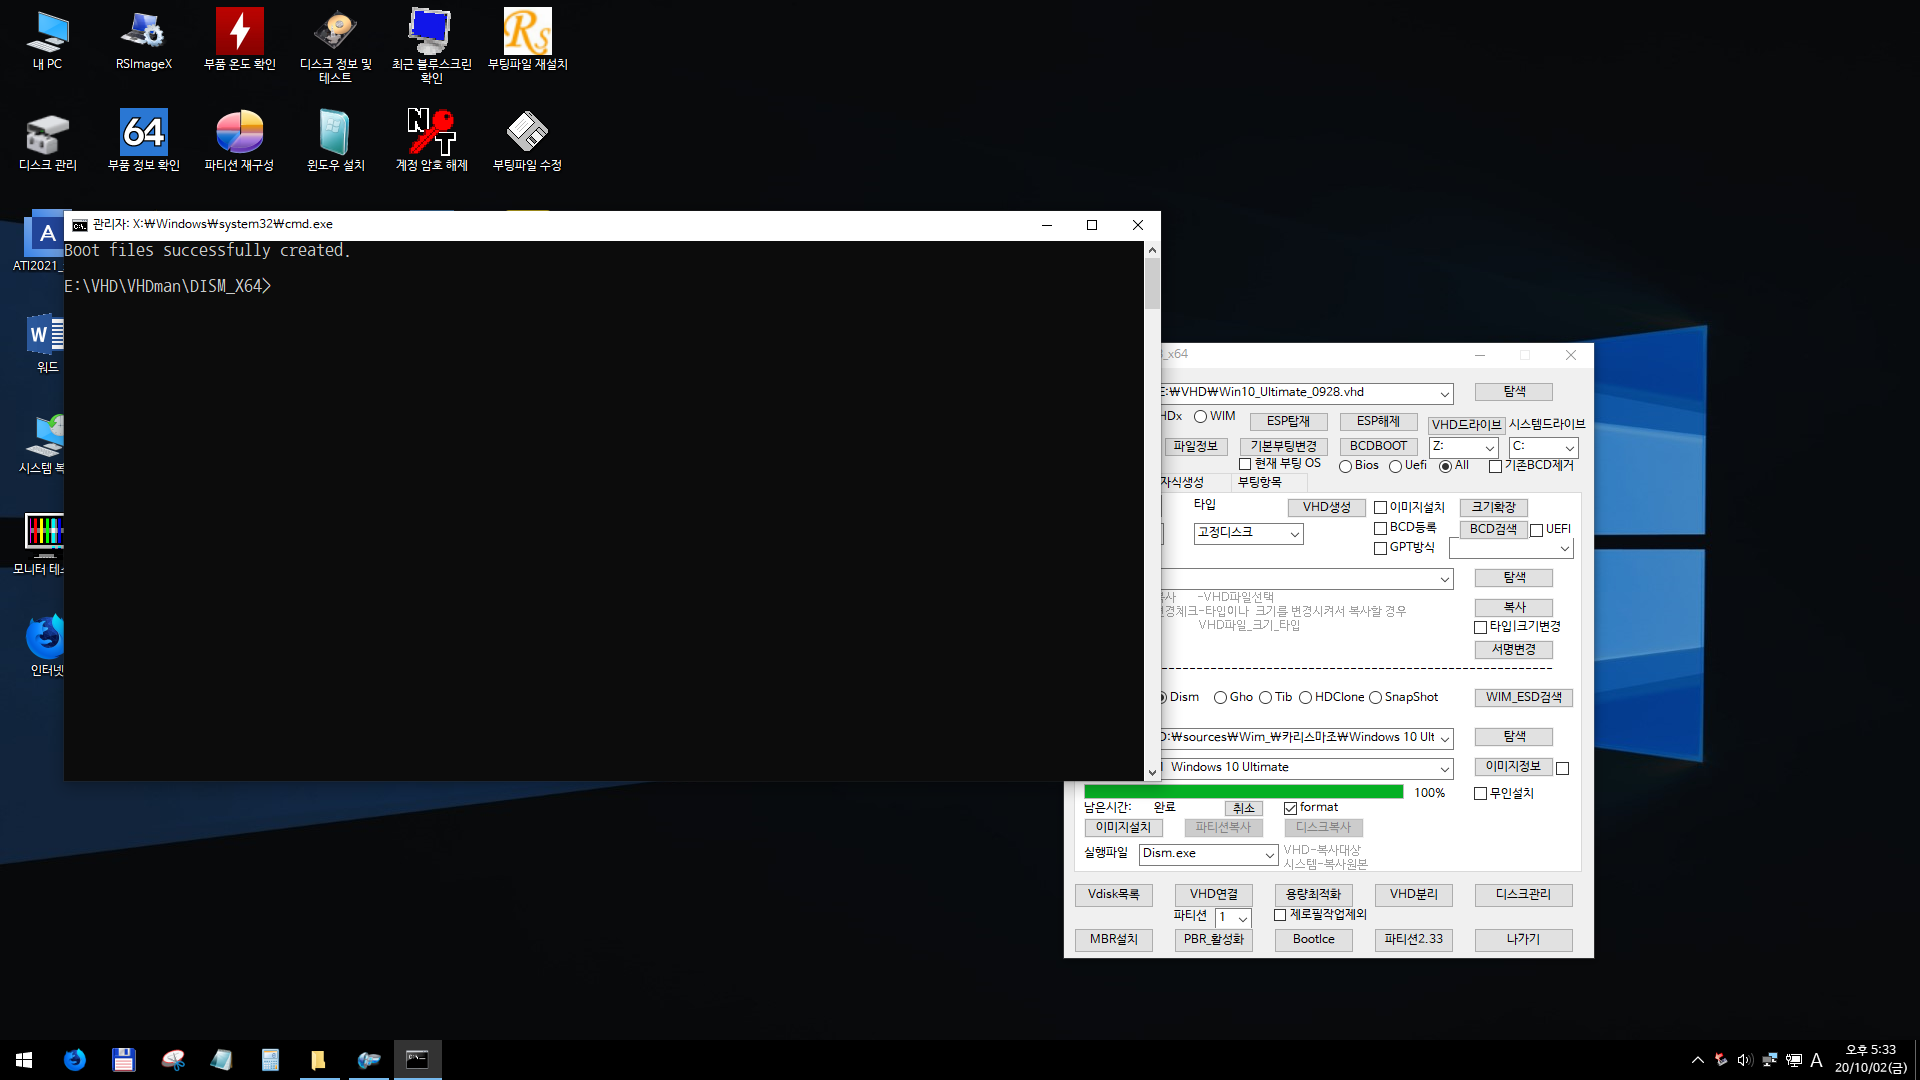1920x1080 pixels.
Task: Show hidden system tray icons
Action: click(x=1697, y=1060)
